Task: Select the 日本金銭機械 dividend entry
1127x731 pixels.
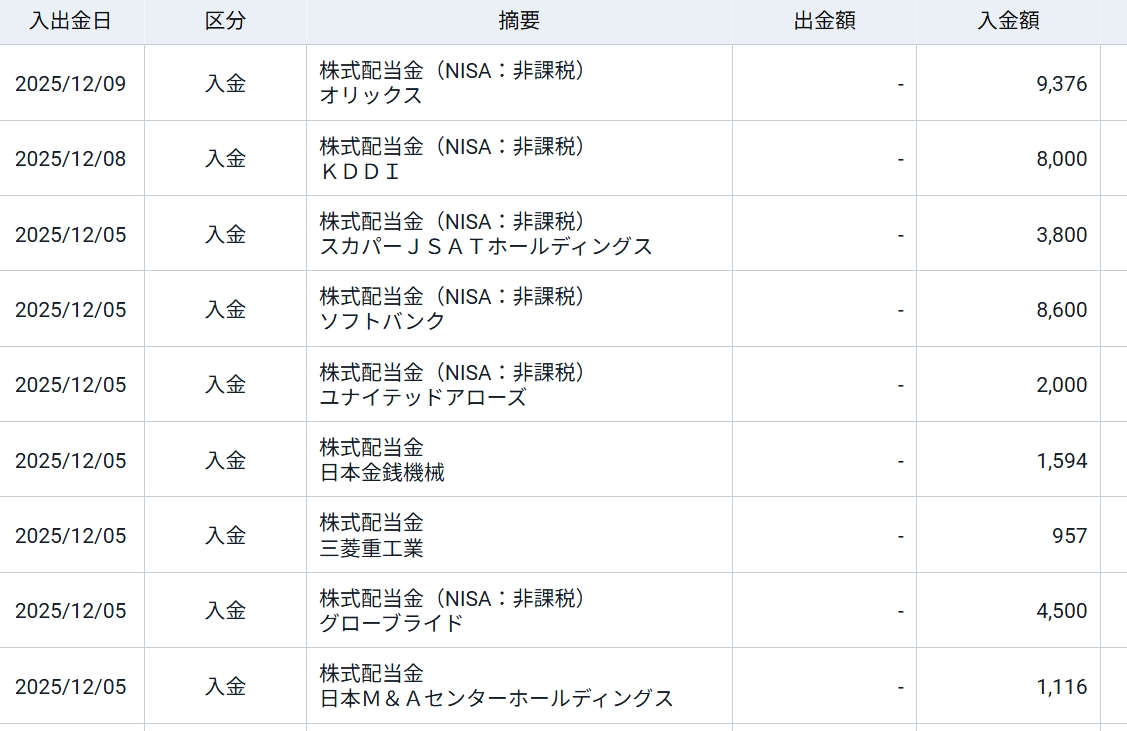Action: click(382, 473)
